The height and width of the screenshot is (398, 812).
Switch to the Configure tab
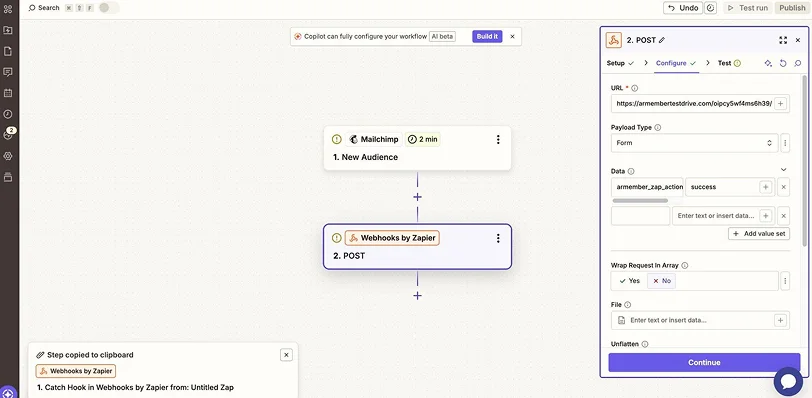[676, 63]
